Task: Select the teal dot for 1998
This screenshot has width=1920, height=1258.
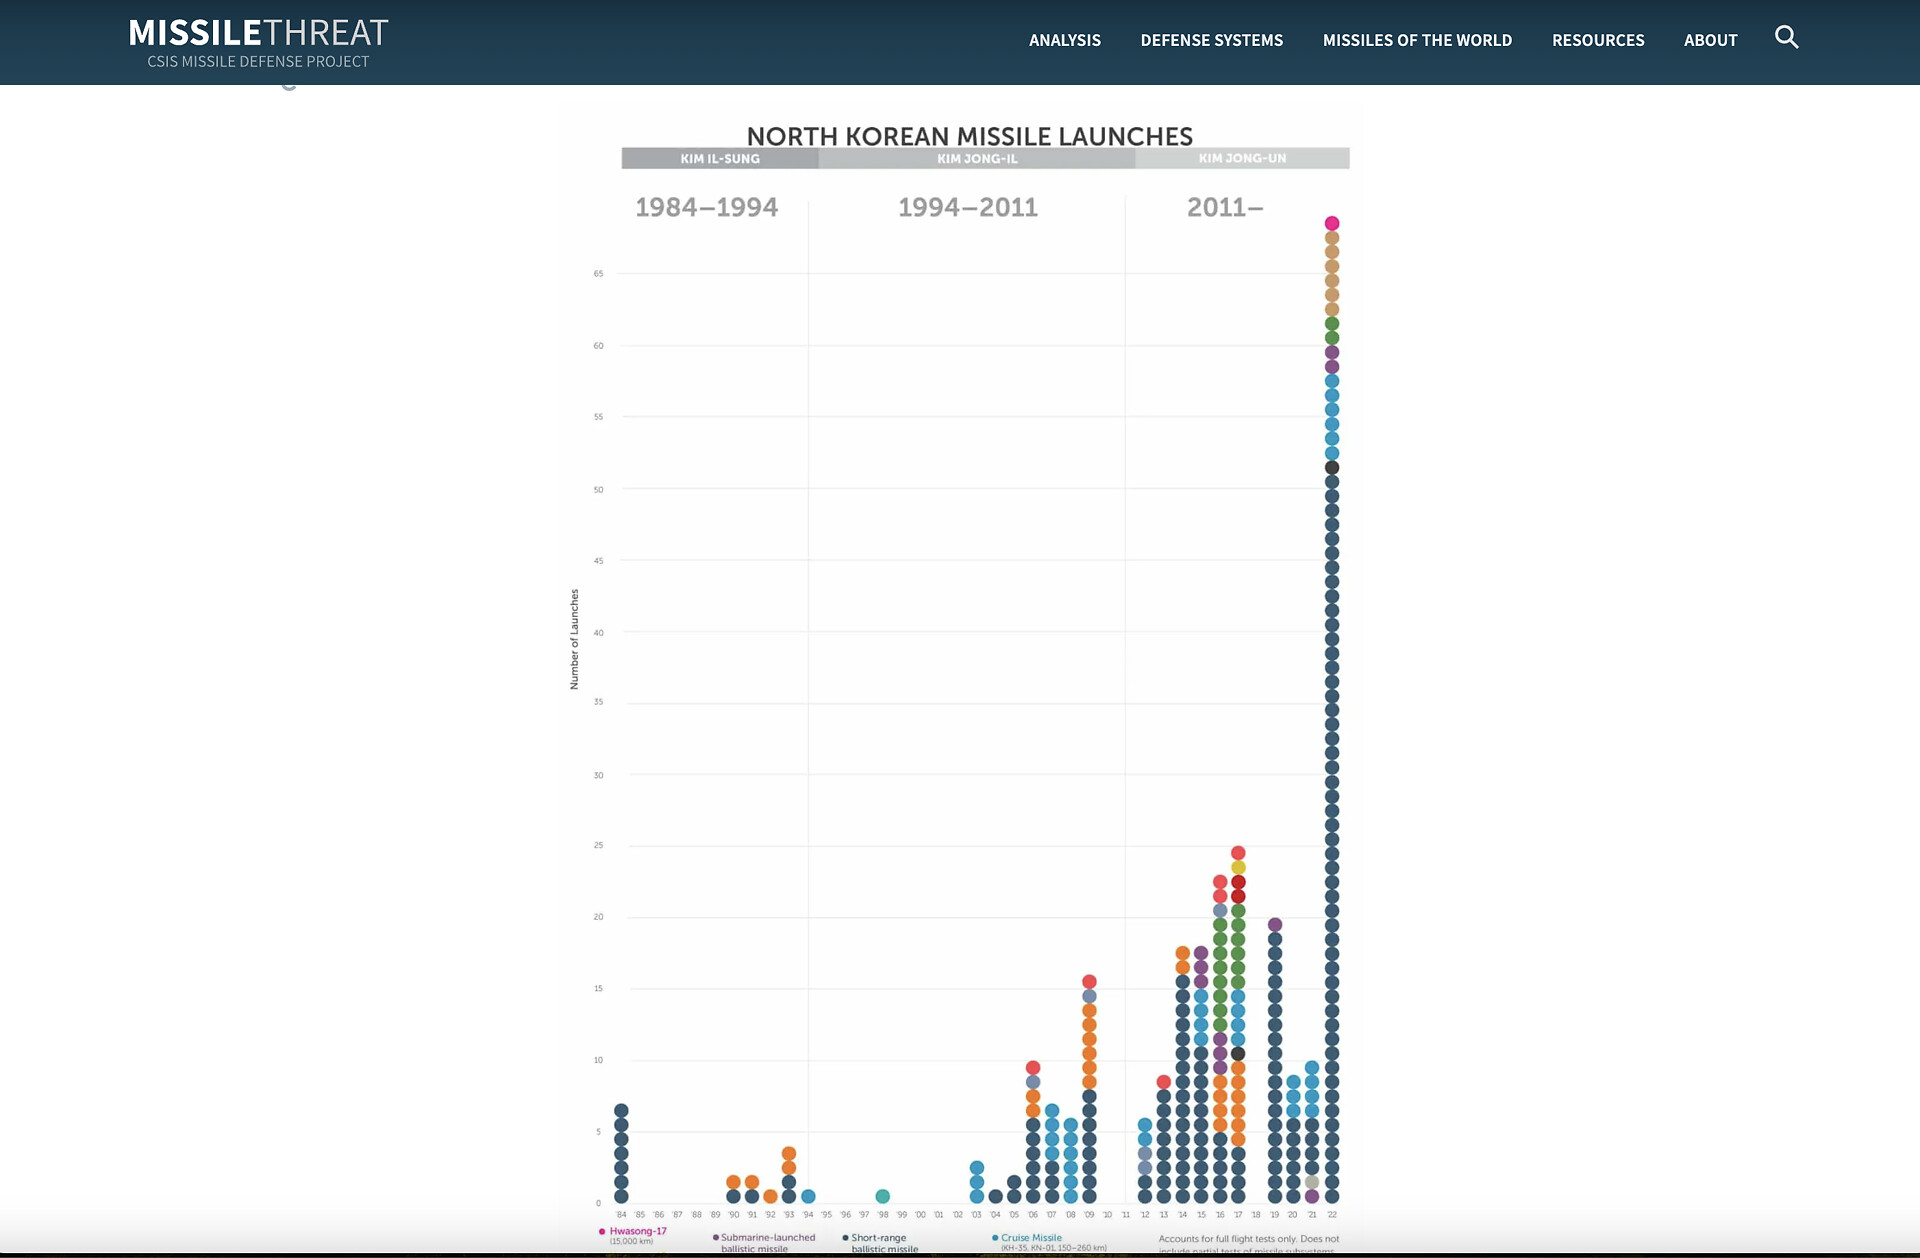Action: pyautogui.click(x=882, y=1196)
